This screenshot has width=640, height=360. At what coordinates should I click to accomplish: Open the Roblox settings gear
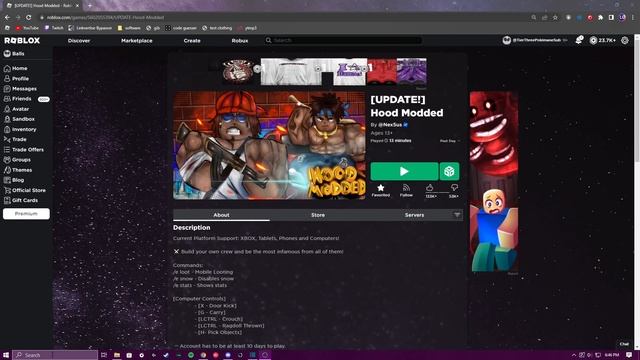(x=624, y=40)
